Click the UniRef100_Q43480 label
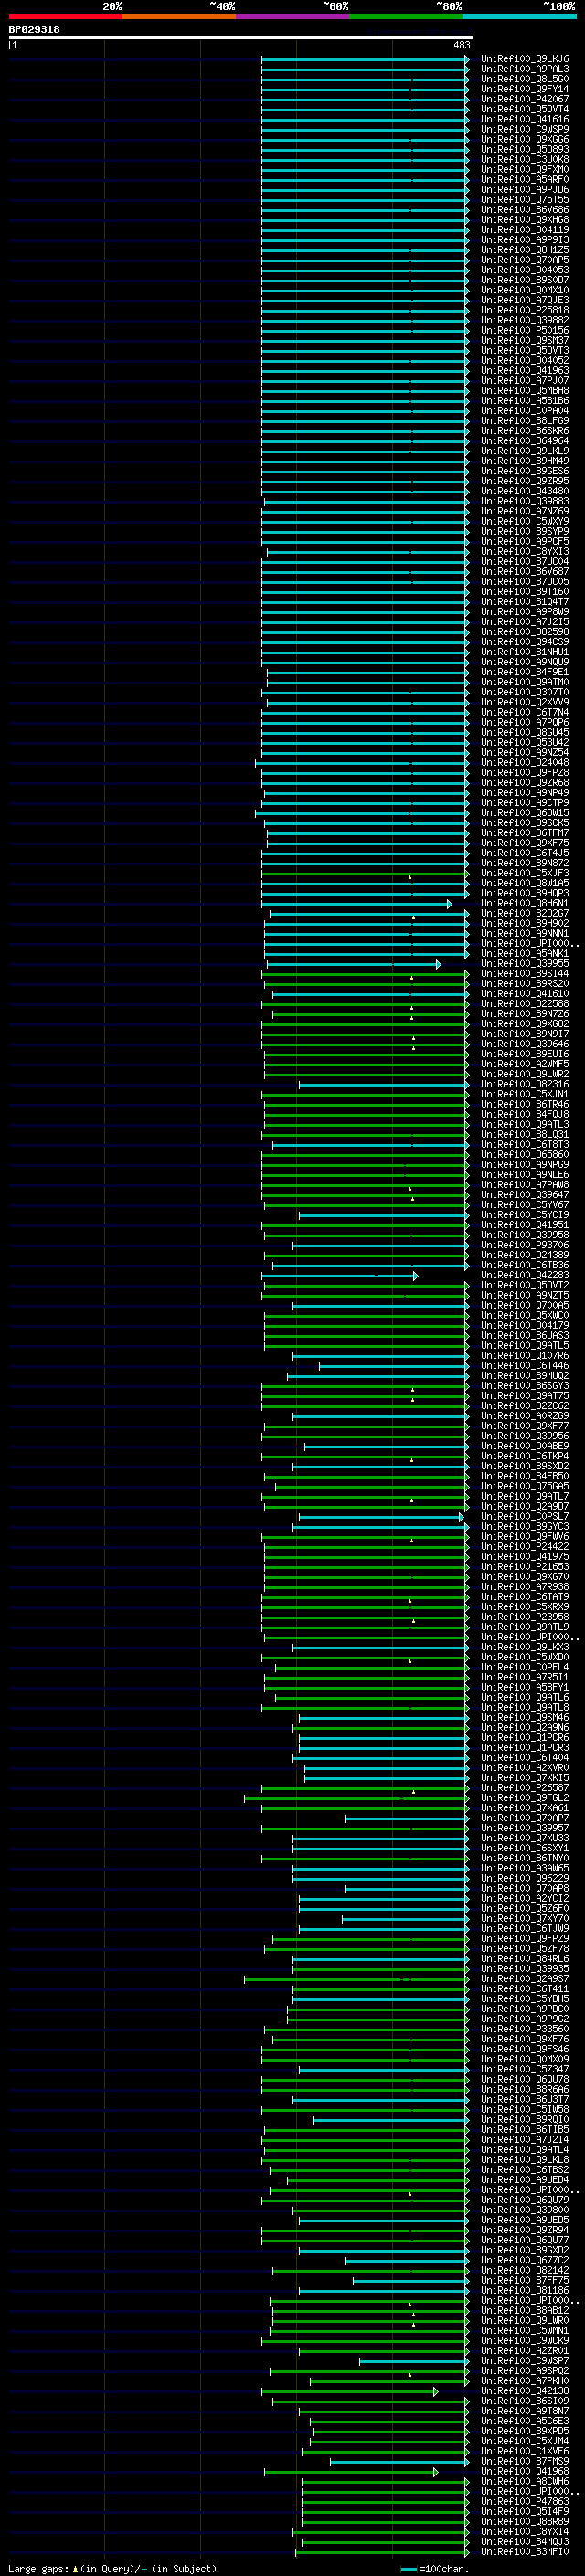This screenshot has width=585, height=2576. (524, 491)
